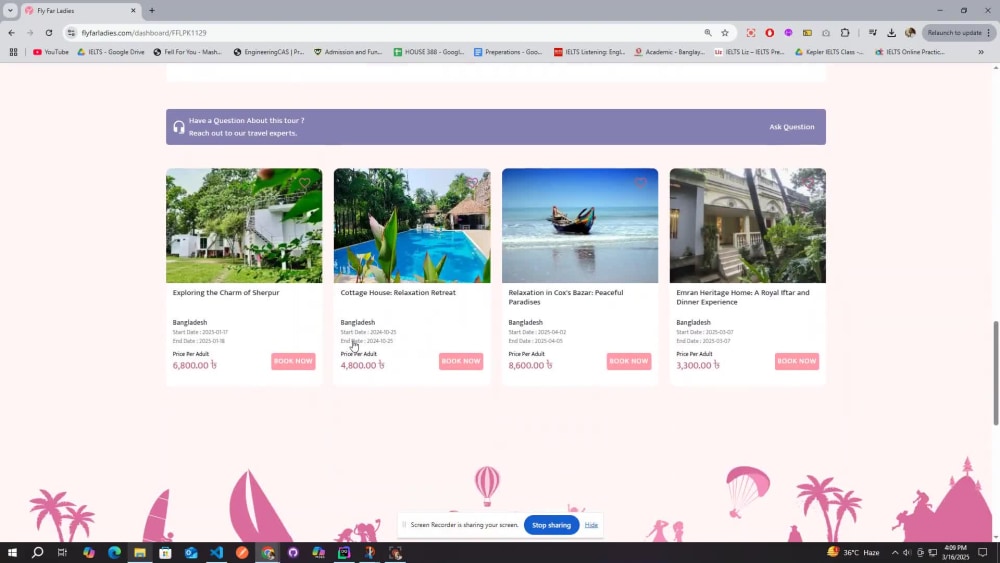
Task: Open the HOUSE 388 Google Sheets bookmark
Action: point(429,52)
